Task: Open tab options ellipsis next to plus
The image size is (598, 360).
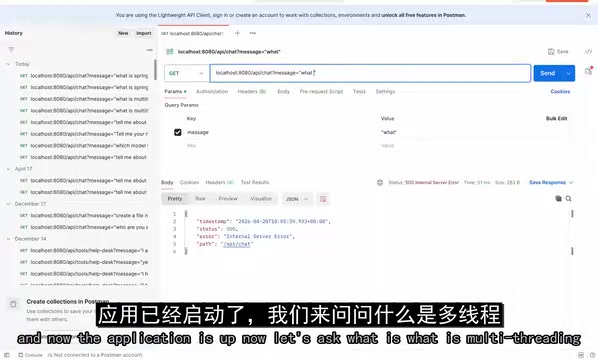Action: (253, 33)
